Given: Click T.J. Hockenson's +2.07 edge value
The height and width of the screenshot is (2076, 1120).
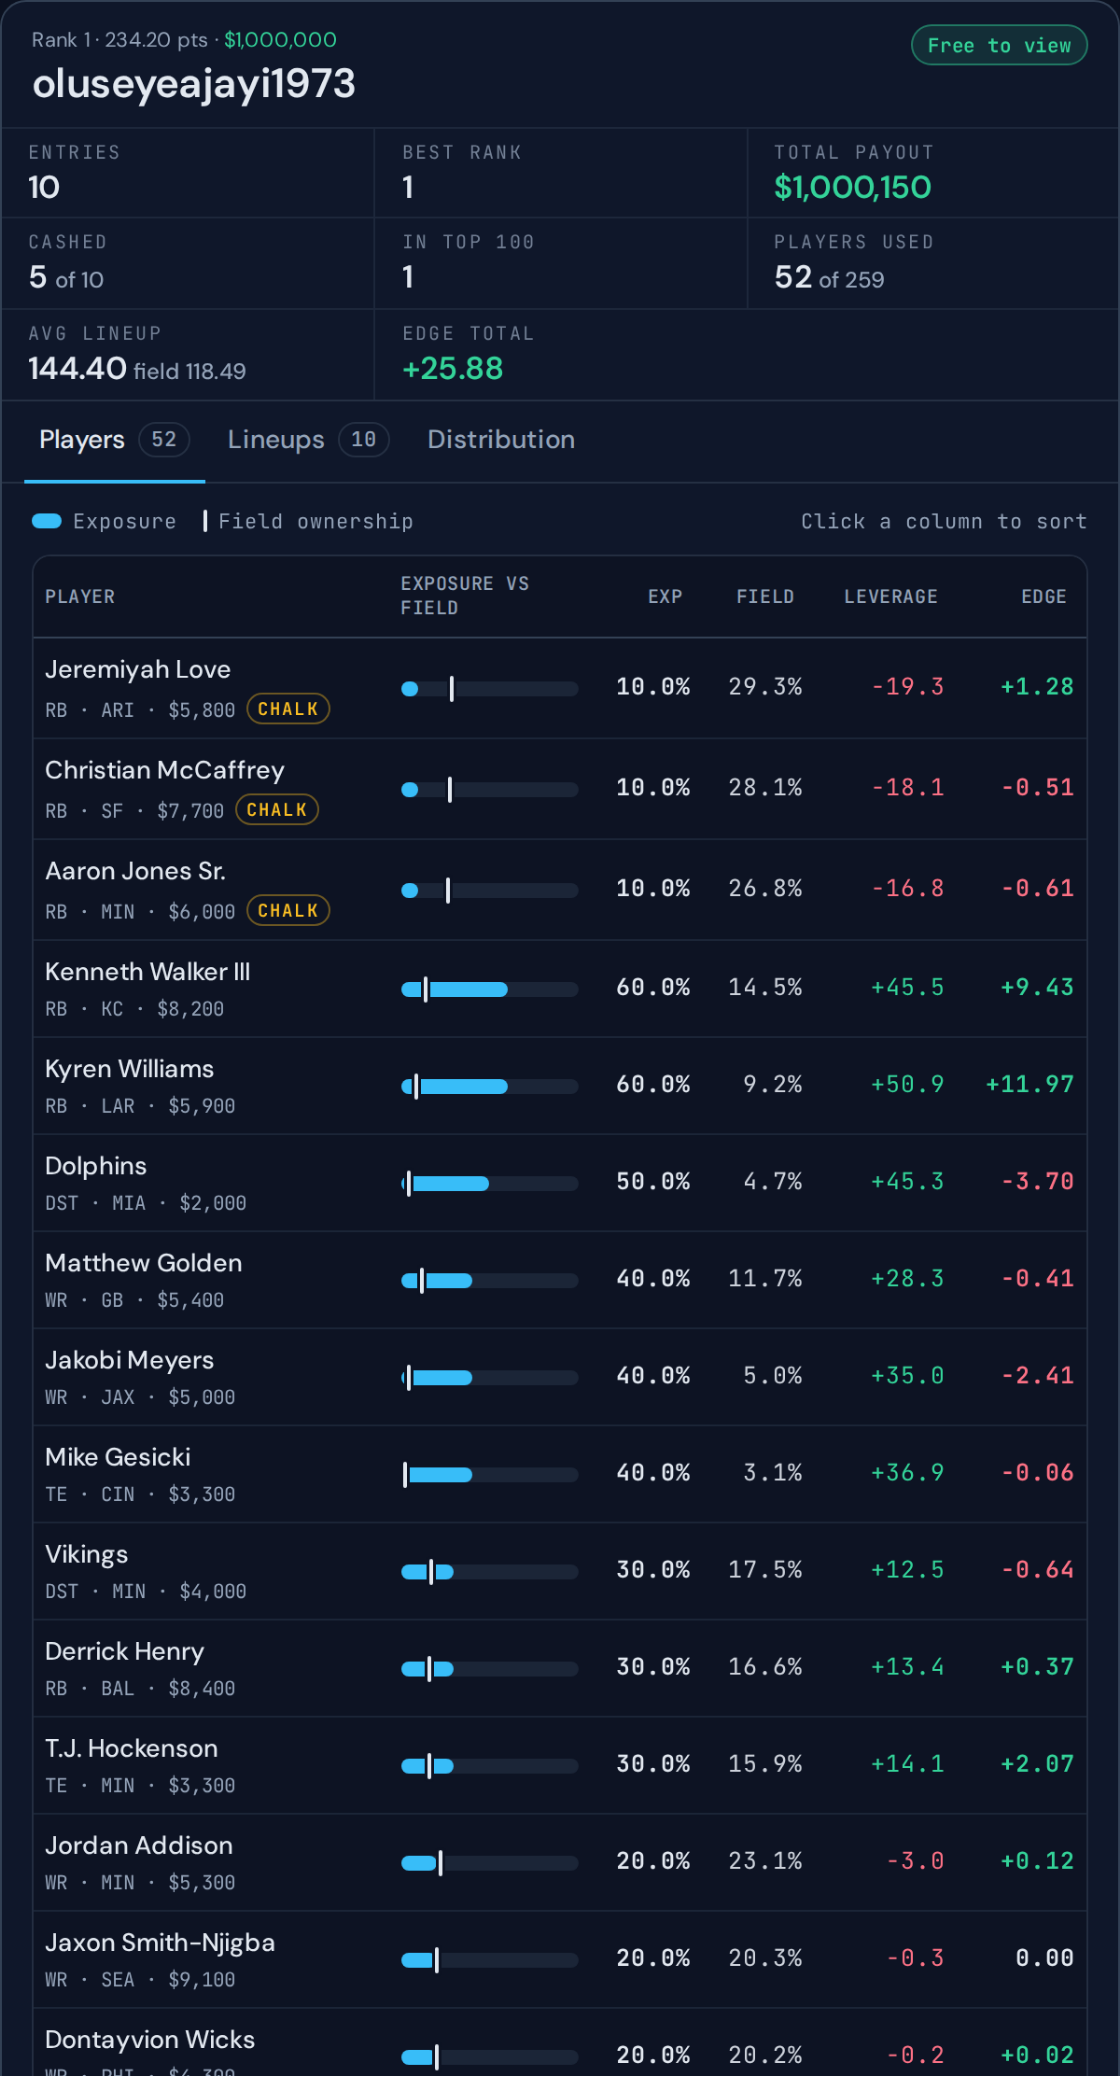Looking at the screenshot, I should coord(1038,1764).
